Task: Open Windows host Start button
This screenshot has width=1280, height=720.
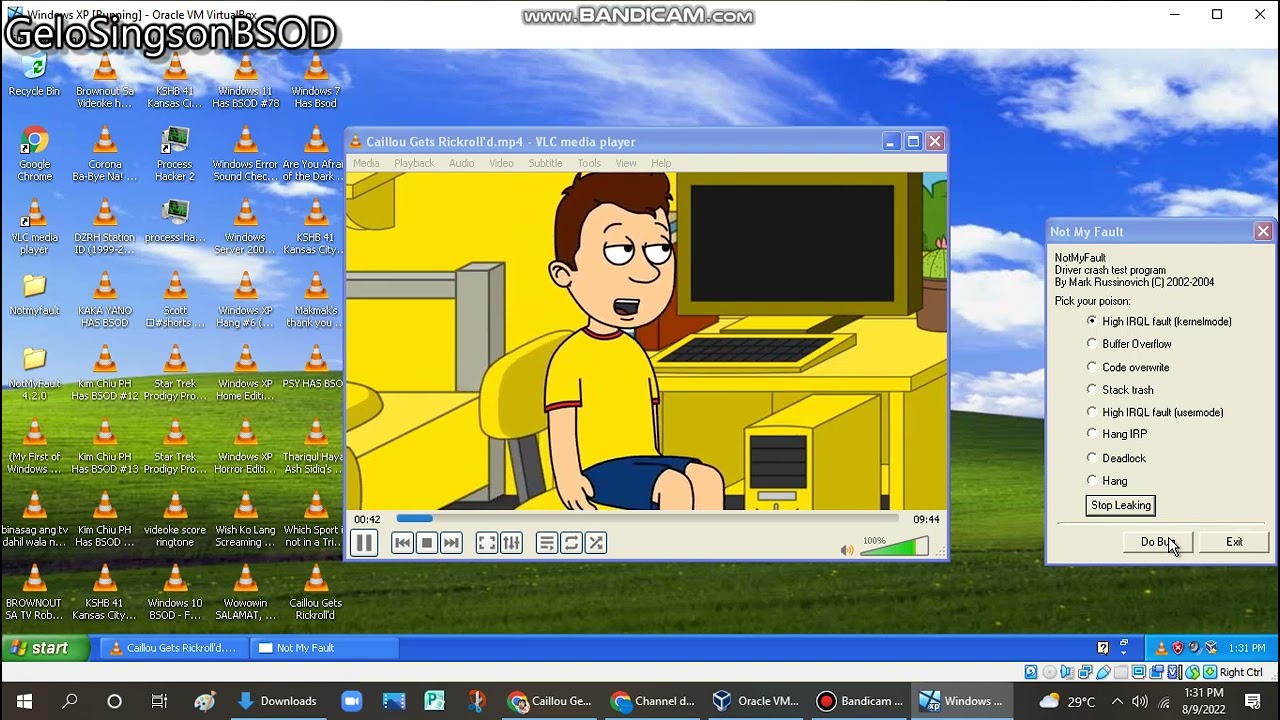Action: (x=24, y=701)
